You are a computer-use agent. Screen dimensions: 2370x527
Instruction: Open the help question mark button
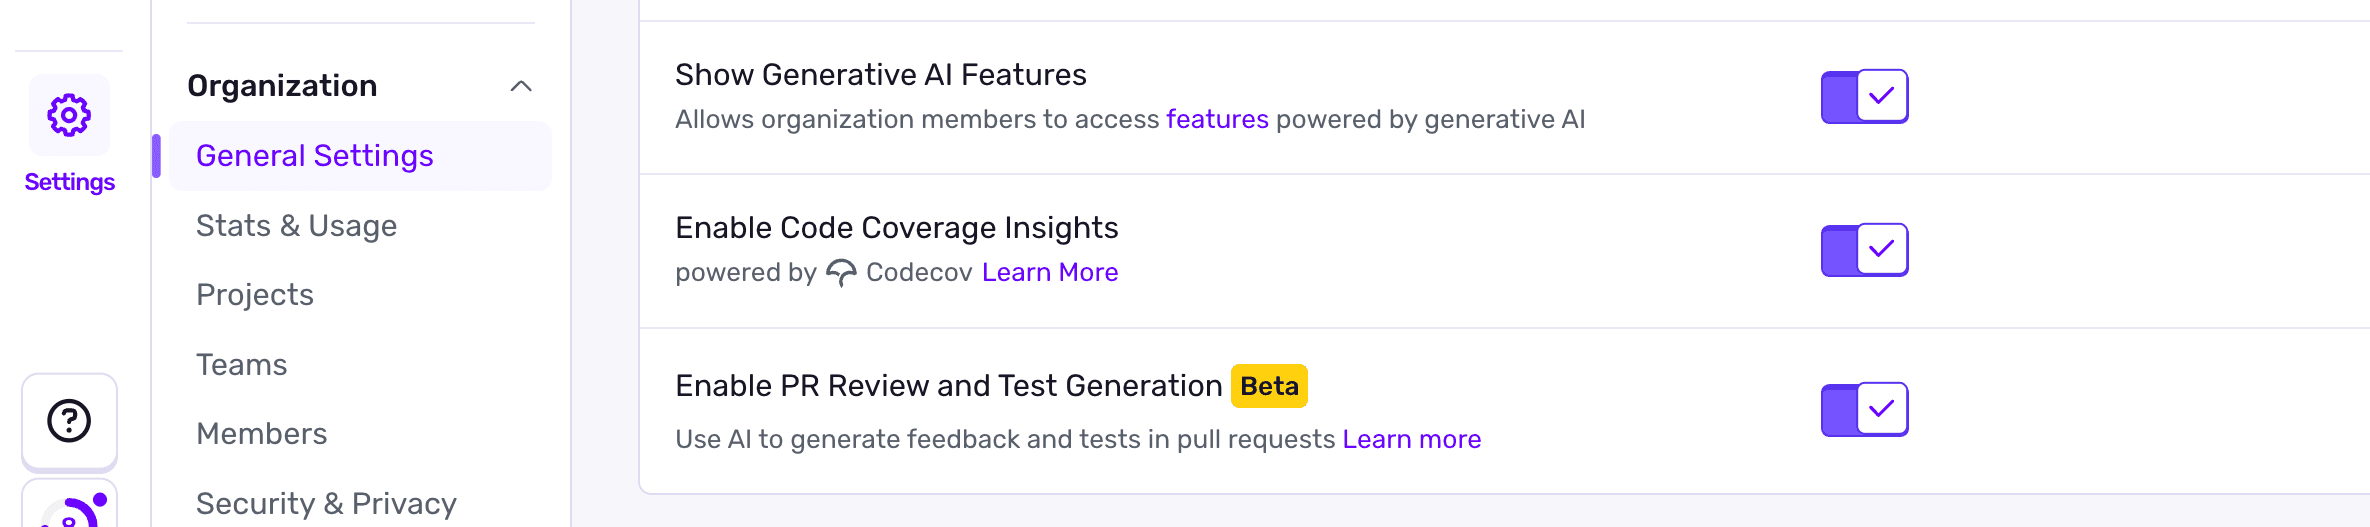69,421
